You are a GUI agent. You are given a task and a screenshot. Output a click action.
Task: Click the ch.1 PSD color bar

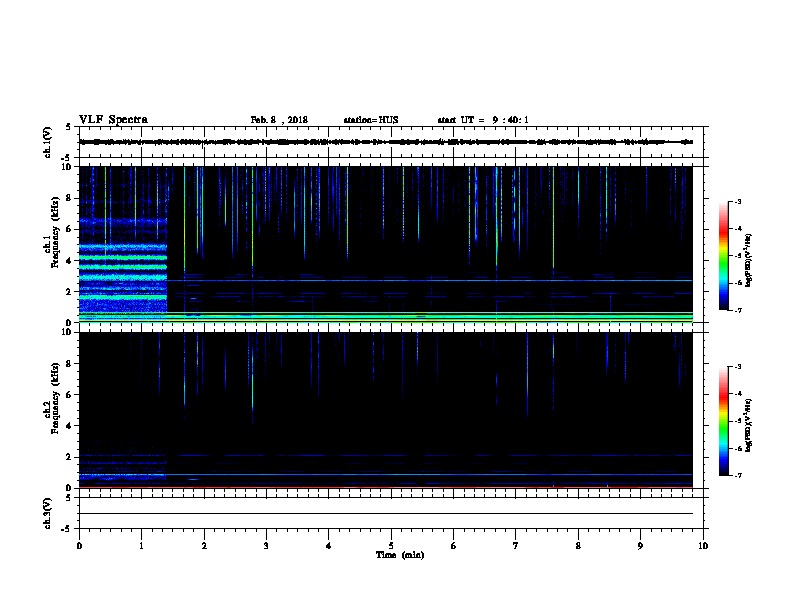(723, 256)
